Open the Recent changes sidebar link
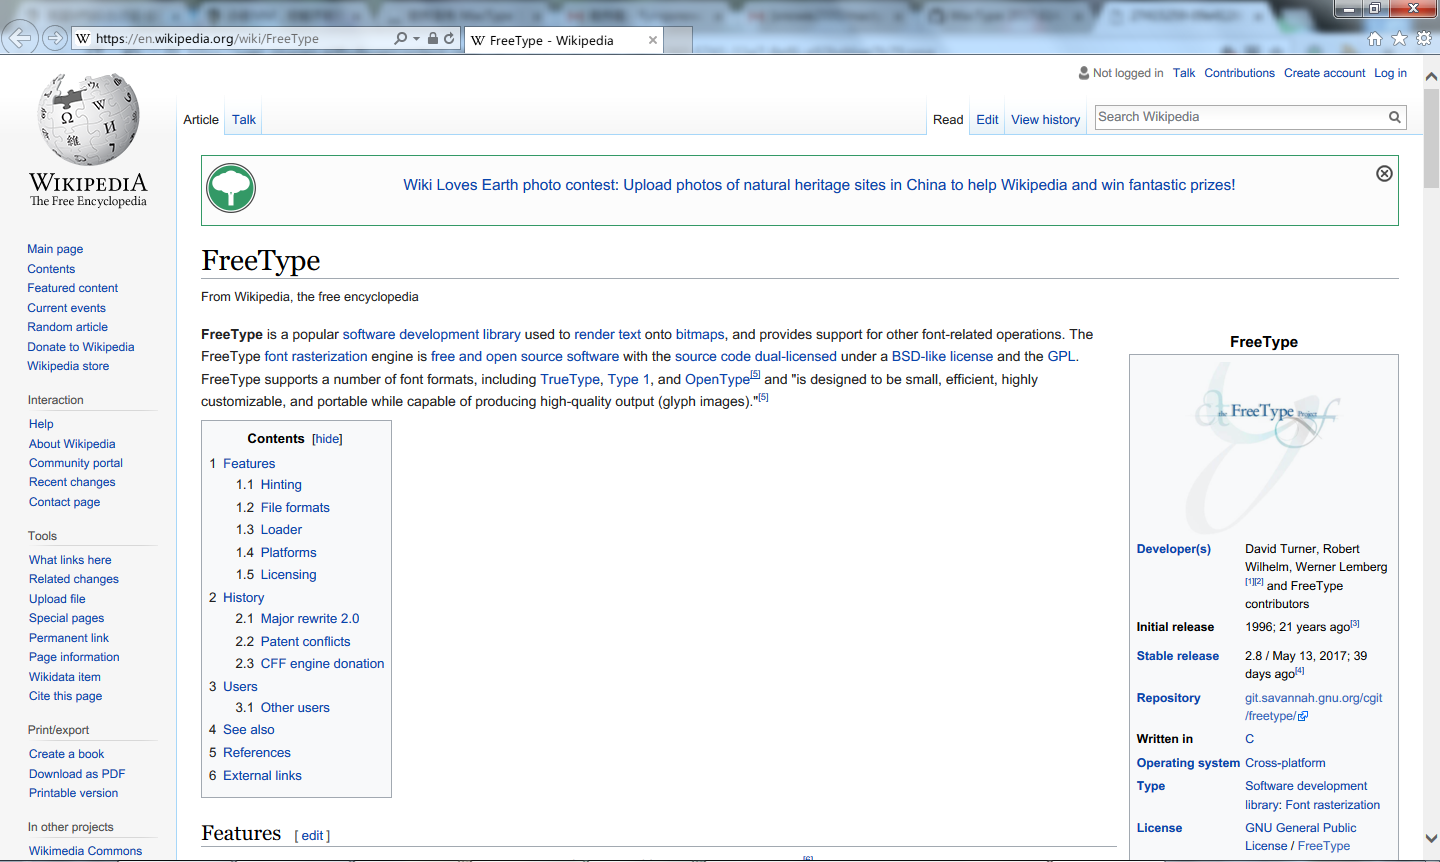The width and height of the screenshot is (1440, 862). (x=72, y=482)
